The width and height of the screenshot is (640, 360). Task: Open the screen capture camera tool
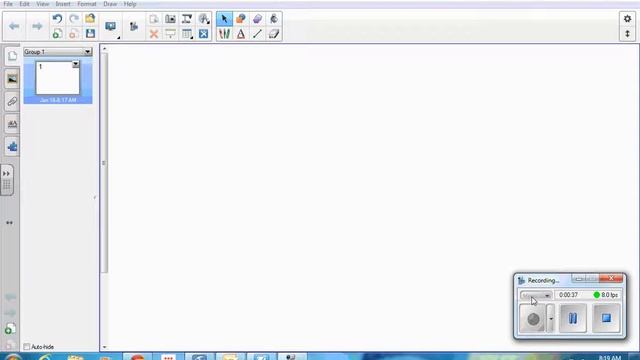170,19
